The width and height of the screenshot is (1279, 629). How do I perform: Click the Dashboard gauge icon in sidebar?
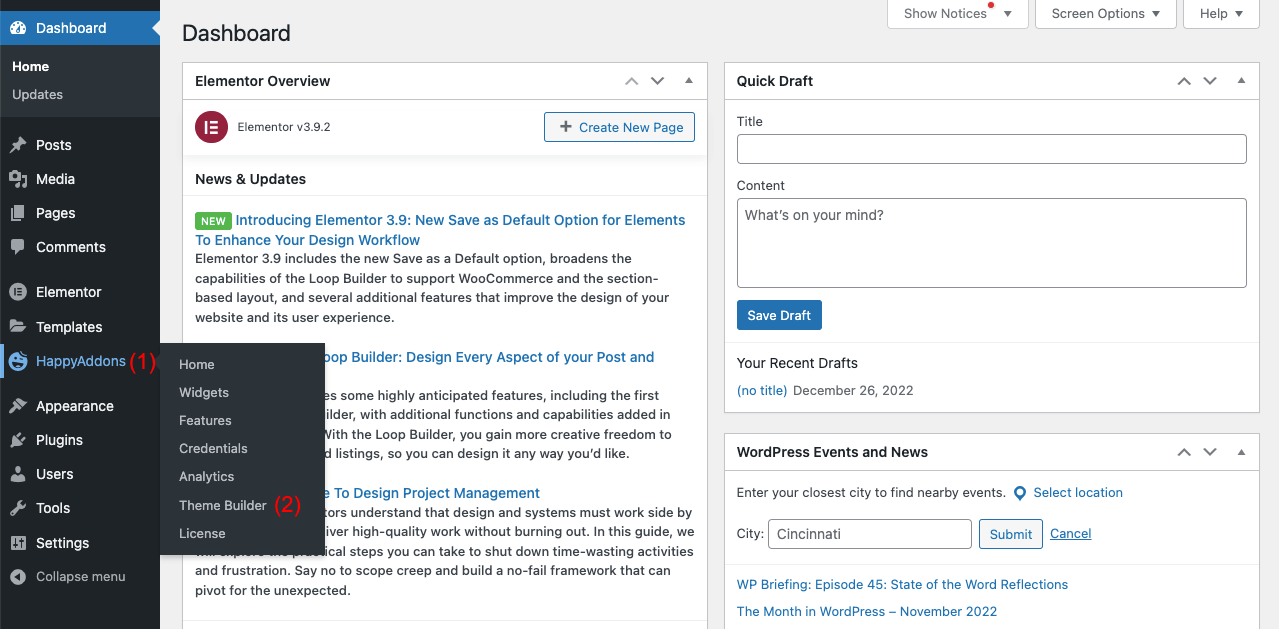18,28
